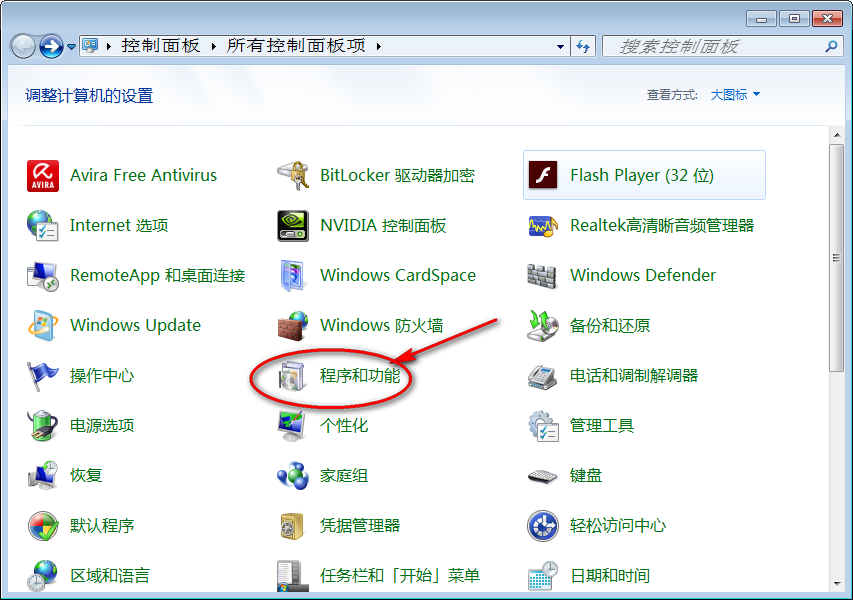
Task: Click the Back navigation button
Action: coord(23,47)
